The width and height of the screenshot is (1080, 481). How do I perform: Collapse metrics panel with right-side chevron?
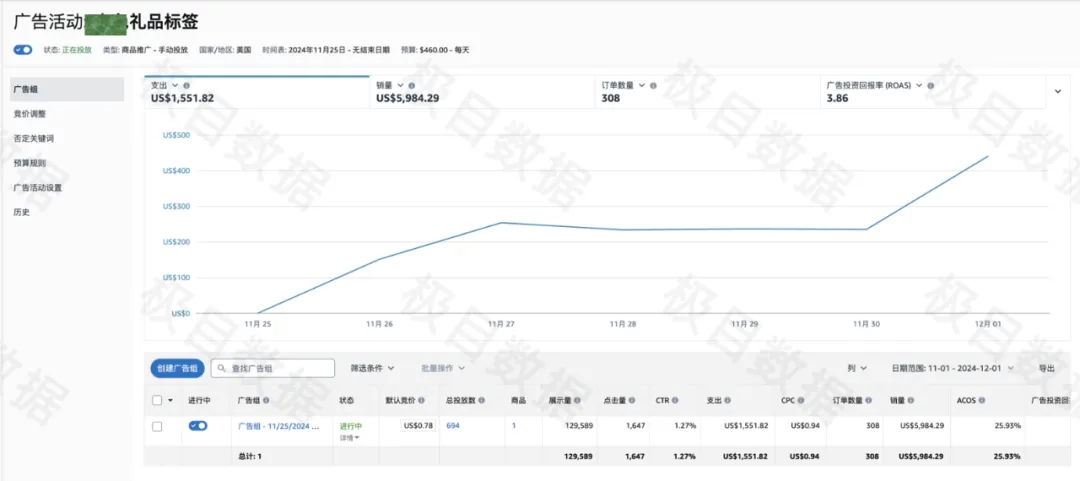[1058, 90]
